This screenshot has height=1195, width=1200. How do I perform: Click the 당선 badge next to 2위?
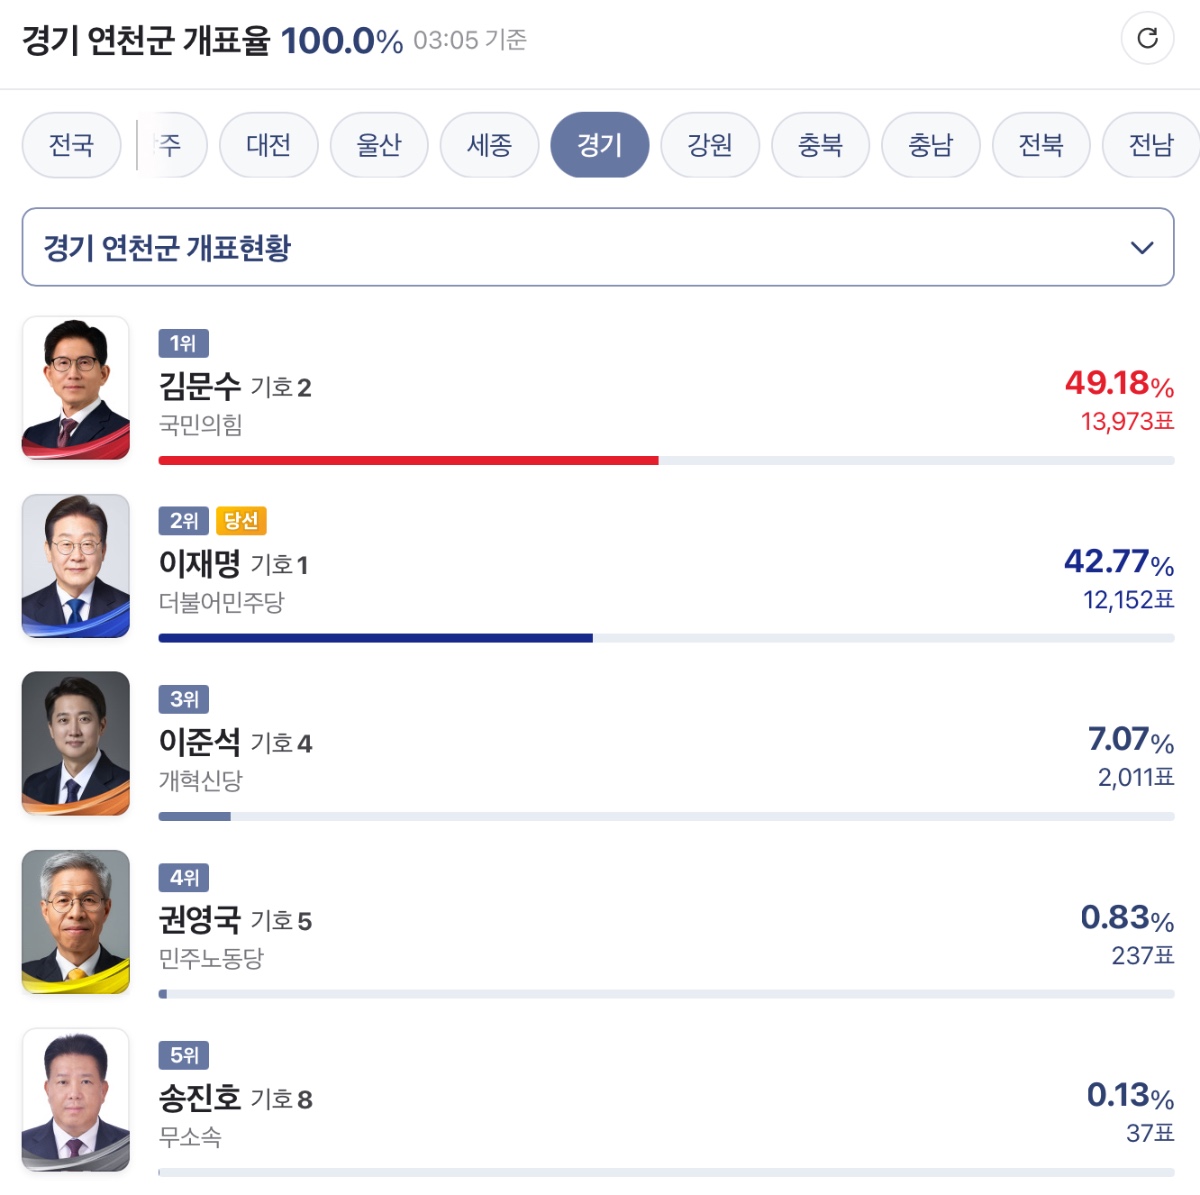click(x=241, y=521)
